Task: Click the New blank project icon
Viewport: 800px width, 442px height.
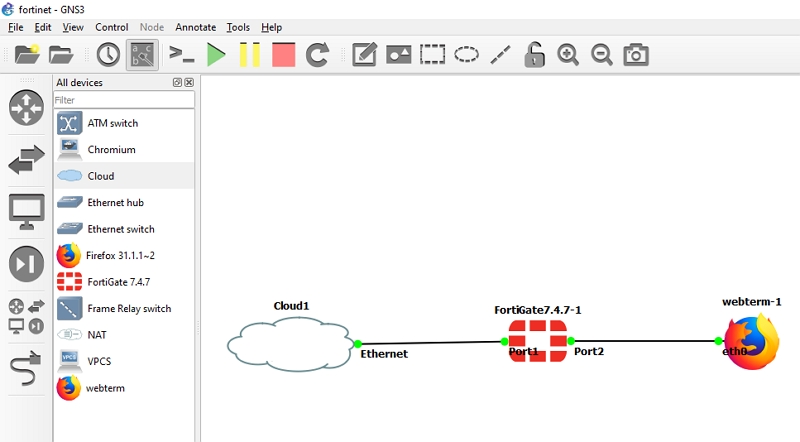Action: [27, 55]
